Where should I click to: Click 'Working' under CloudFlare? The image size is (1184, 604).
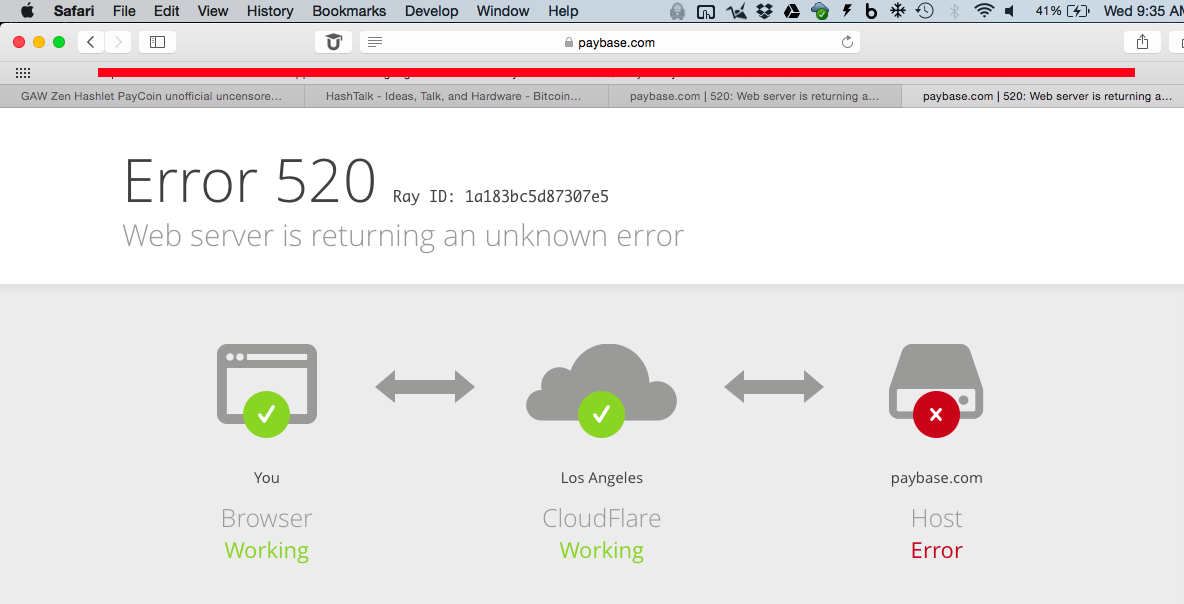click(602, 550)
